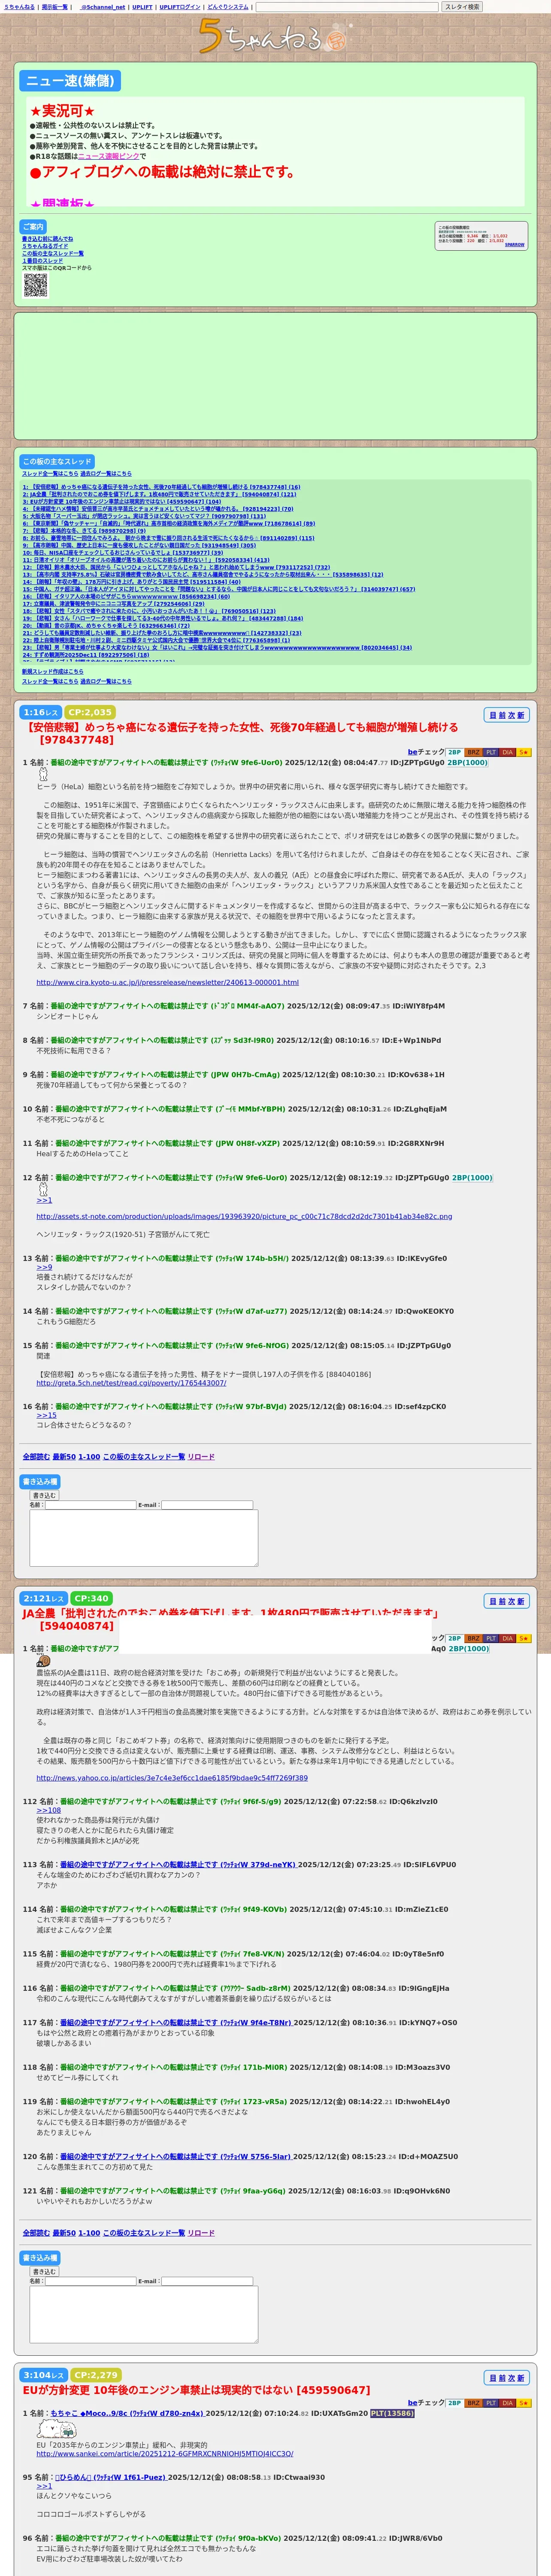Click the DIA badge in JA全農 thread header

pos(507,1638)
